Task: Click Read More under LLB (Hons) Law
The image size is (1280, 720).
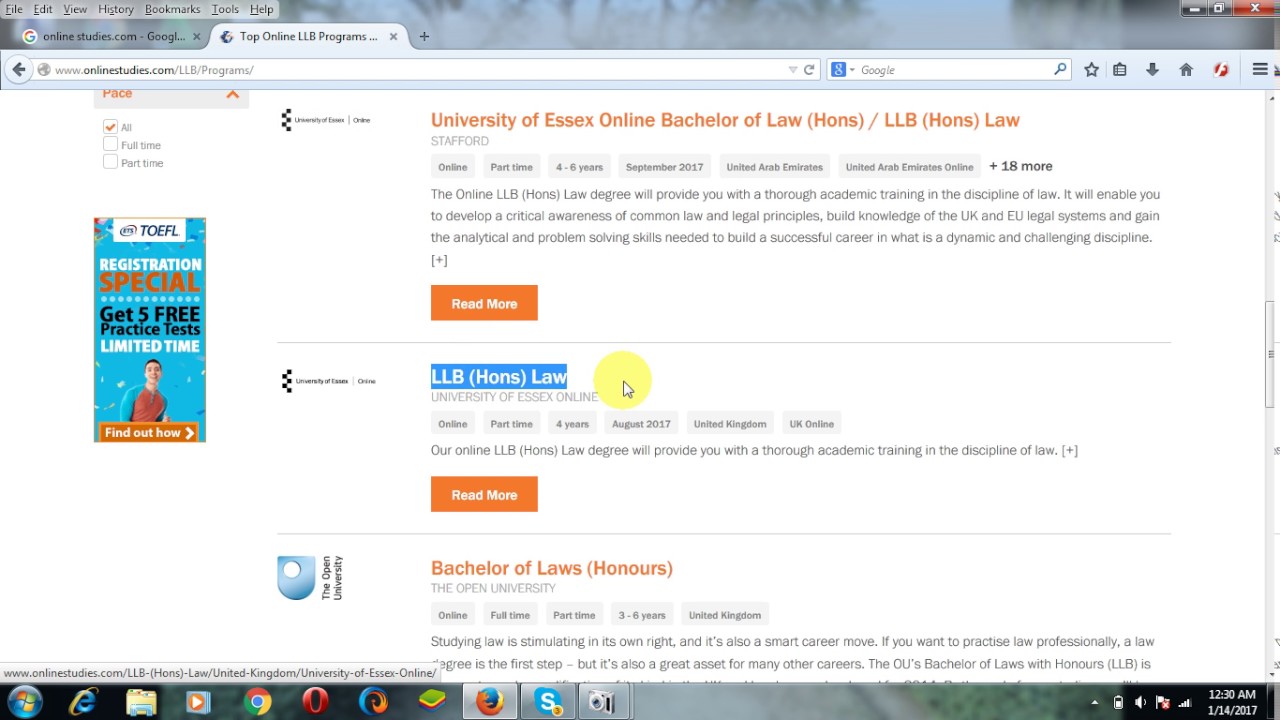Action: 484,494
